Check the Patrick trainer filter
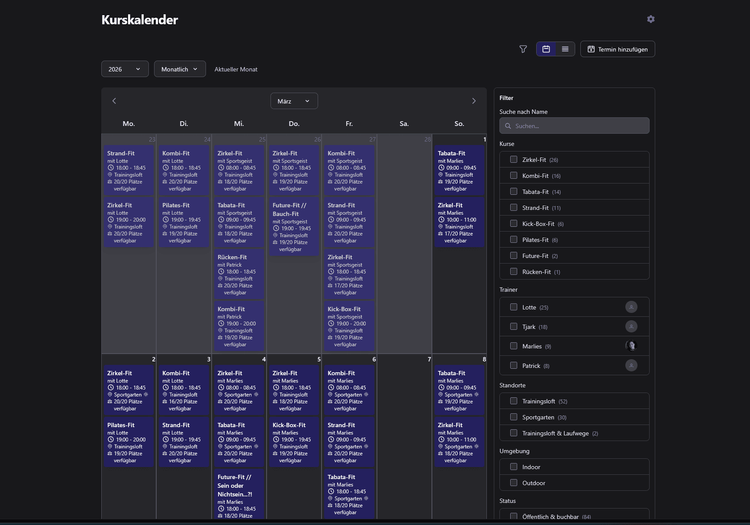 [x=514, y=366]
